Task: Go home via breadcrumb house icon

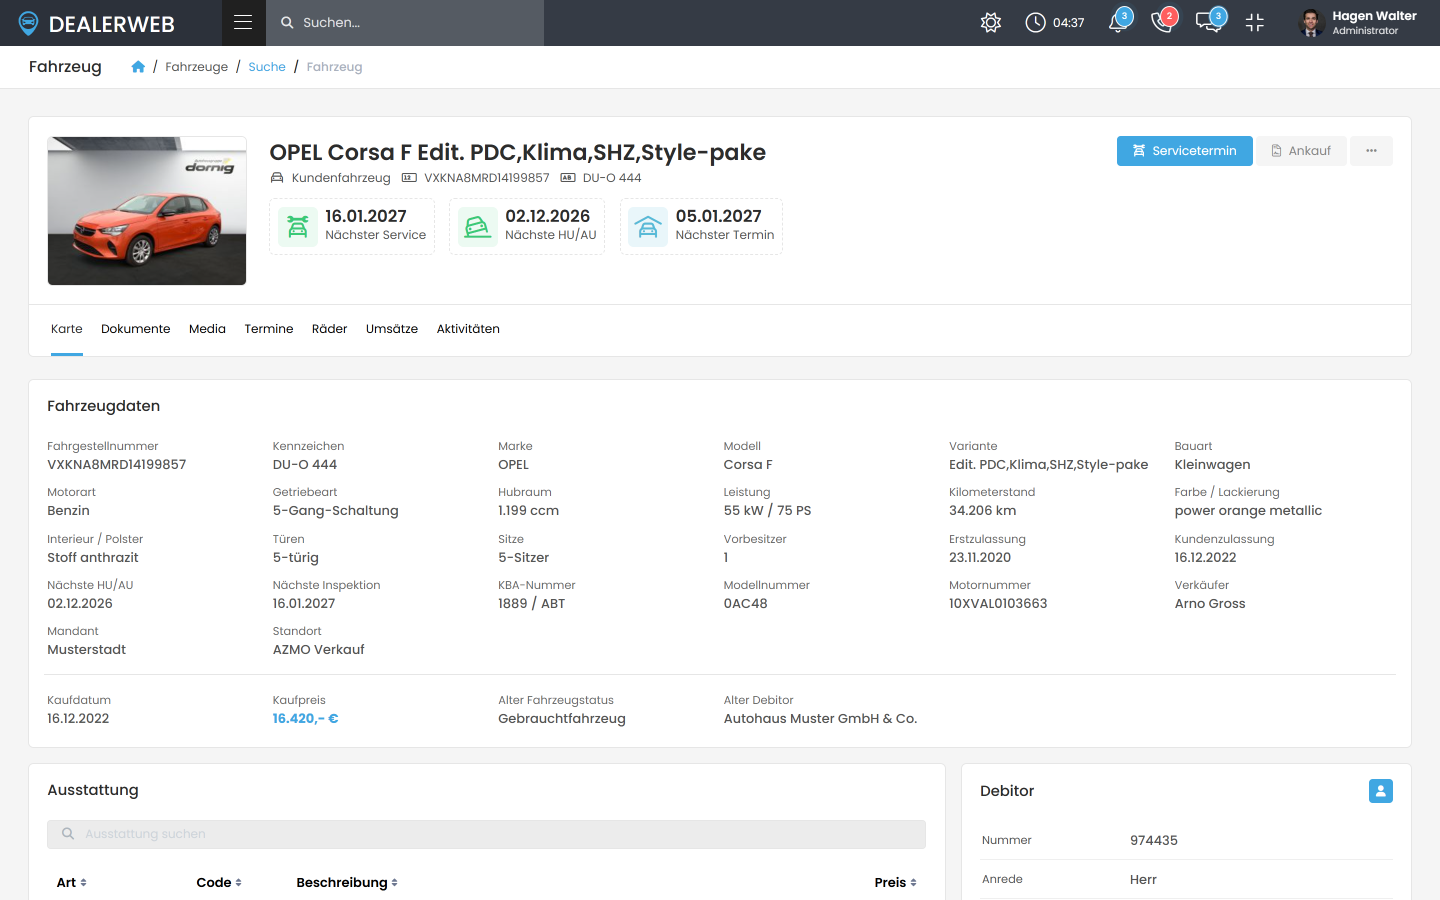Action: (x=138, y=67)
